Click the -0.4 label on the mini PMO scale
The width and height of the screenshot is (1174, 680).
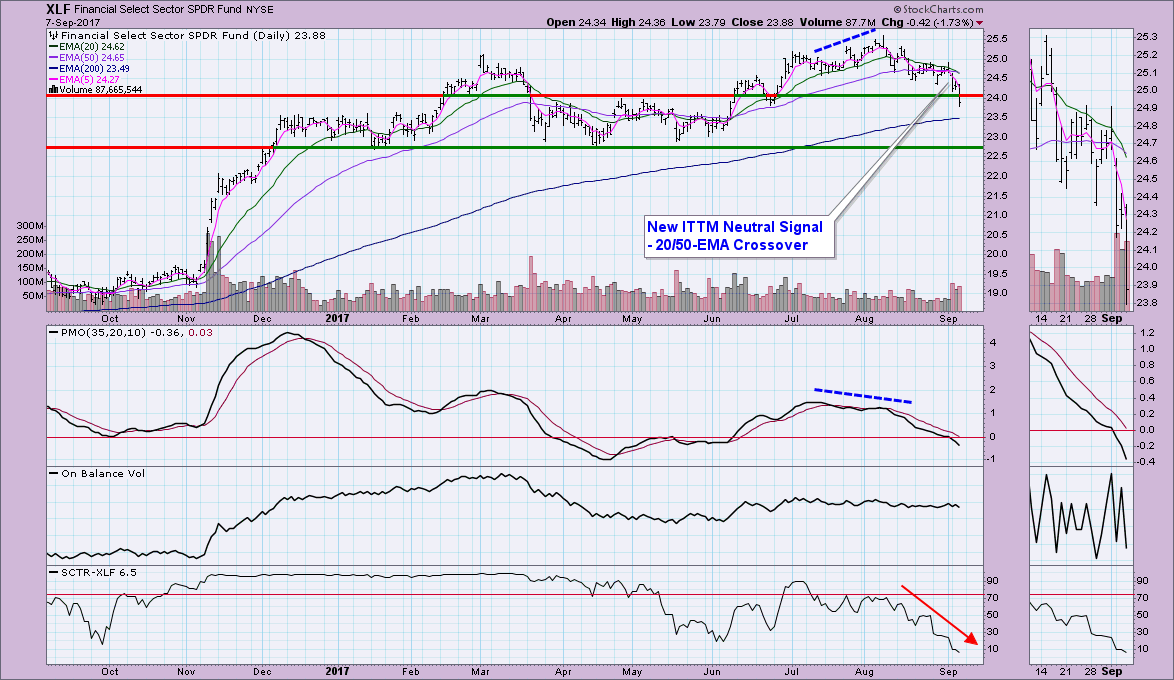(1145, 461)
